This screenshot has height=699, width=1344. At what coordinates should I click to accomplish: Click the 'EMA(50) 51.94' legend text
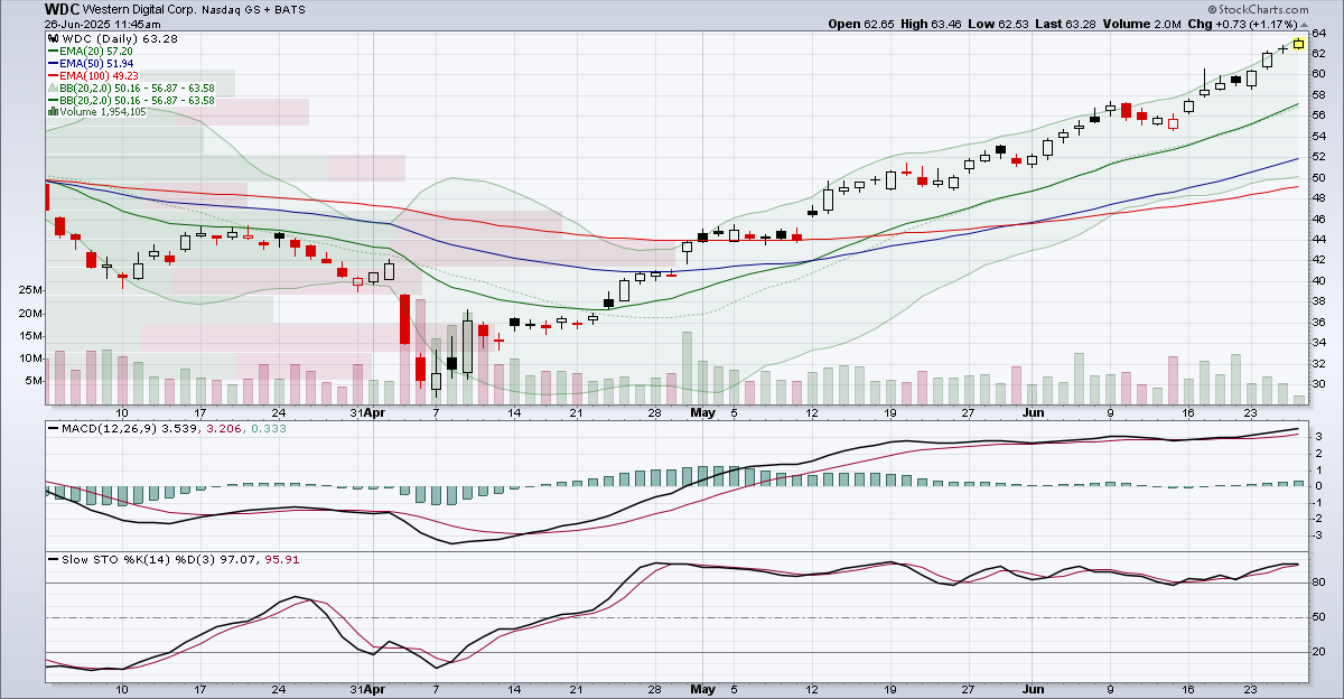[98, 63]
